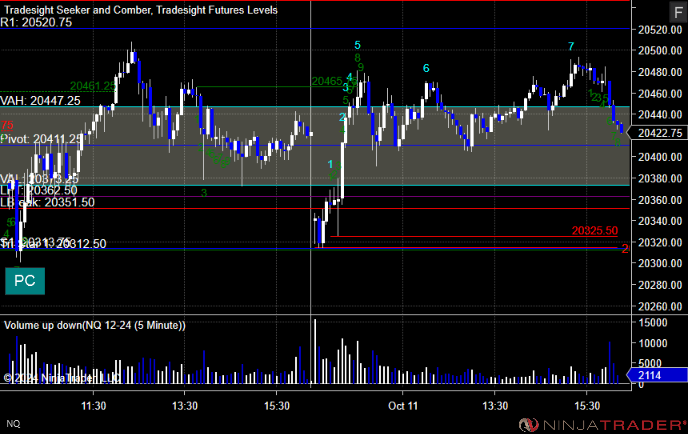Click the 20500.00 price axis label
The image size is (688, 434).
tap(660, 51)
